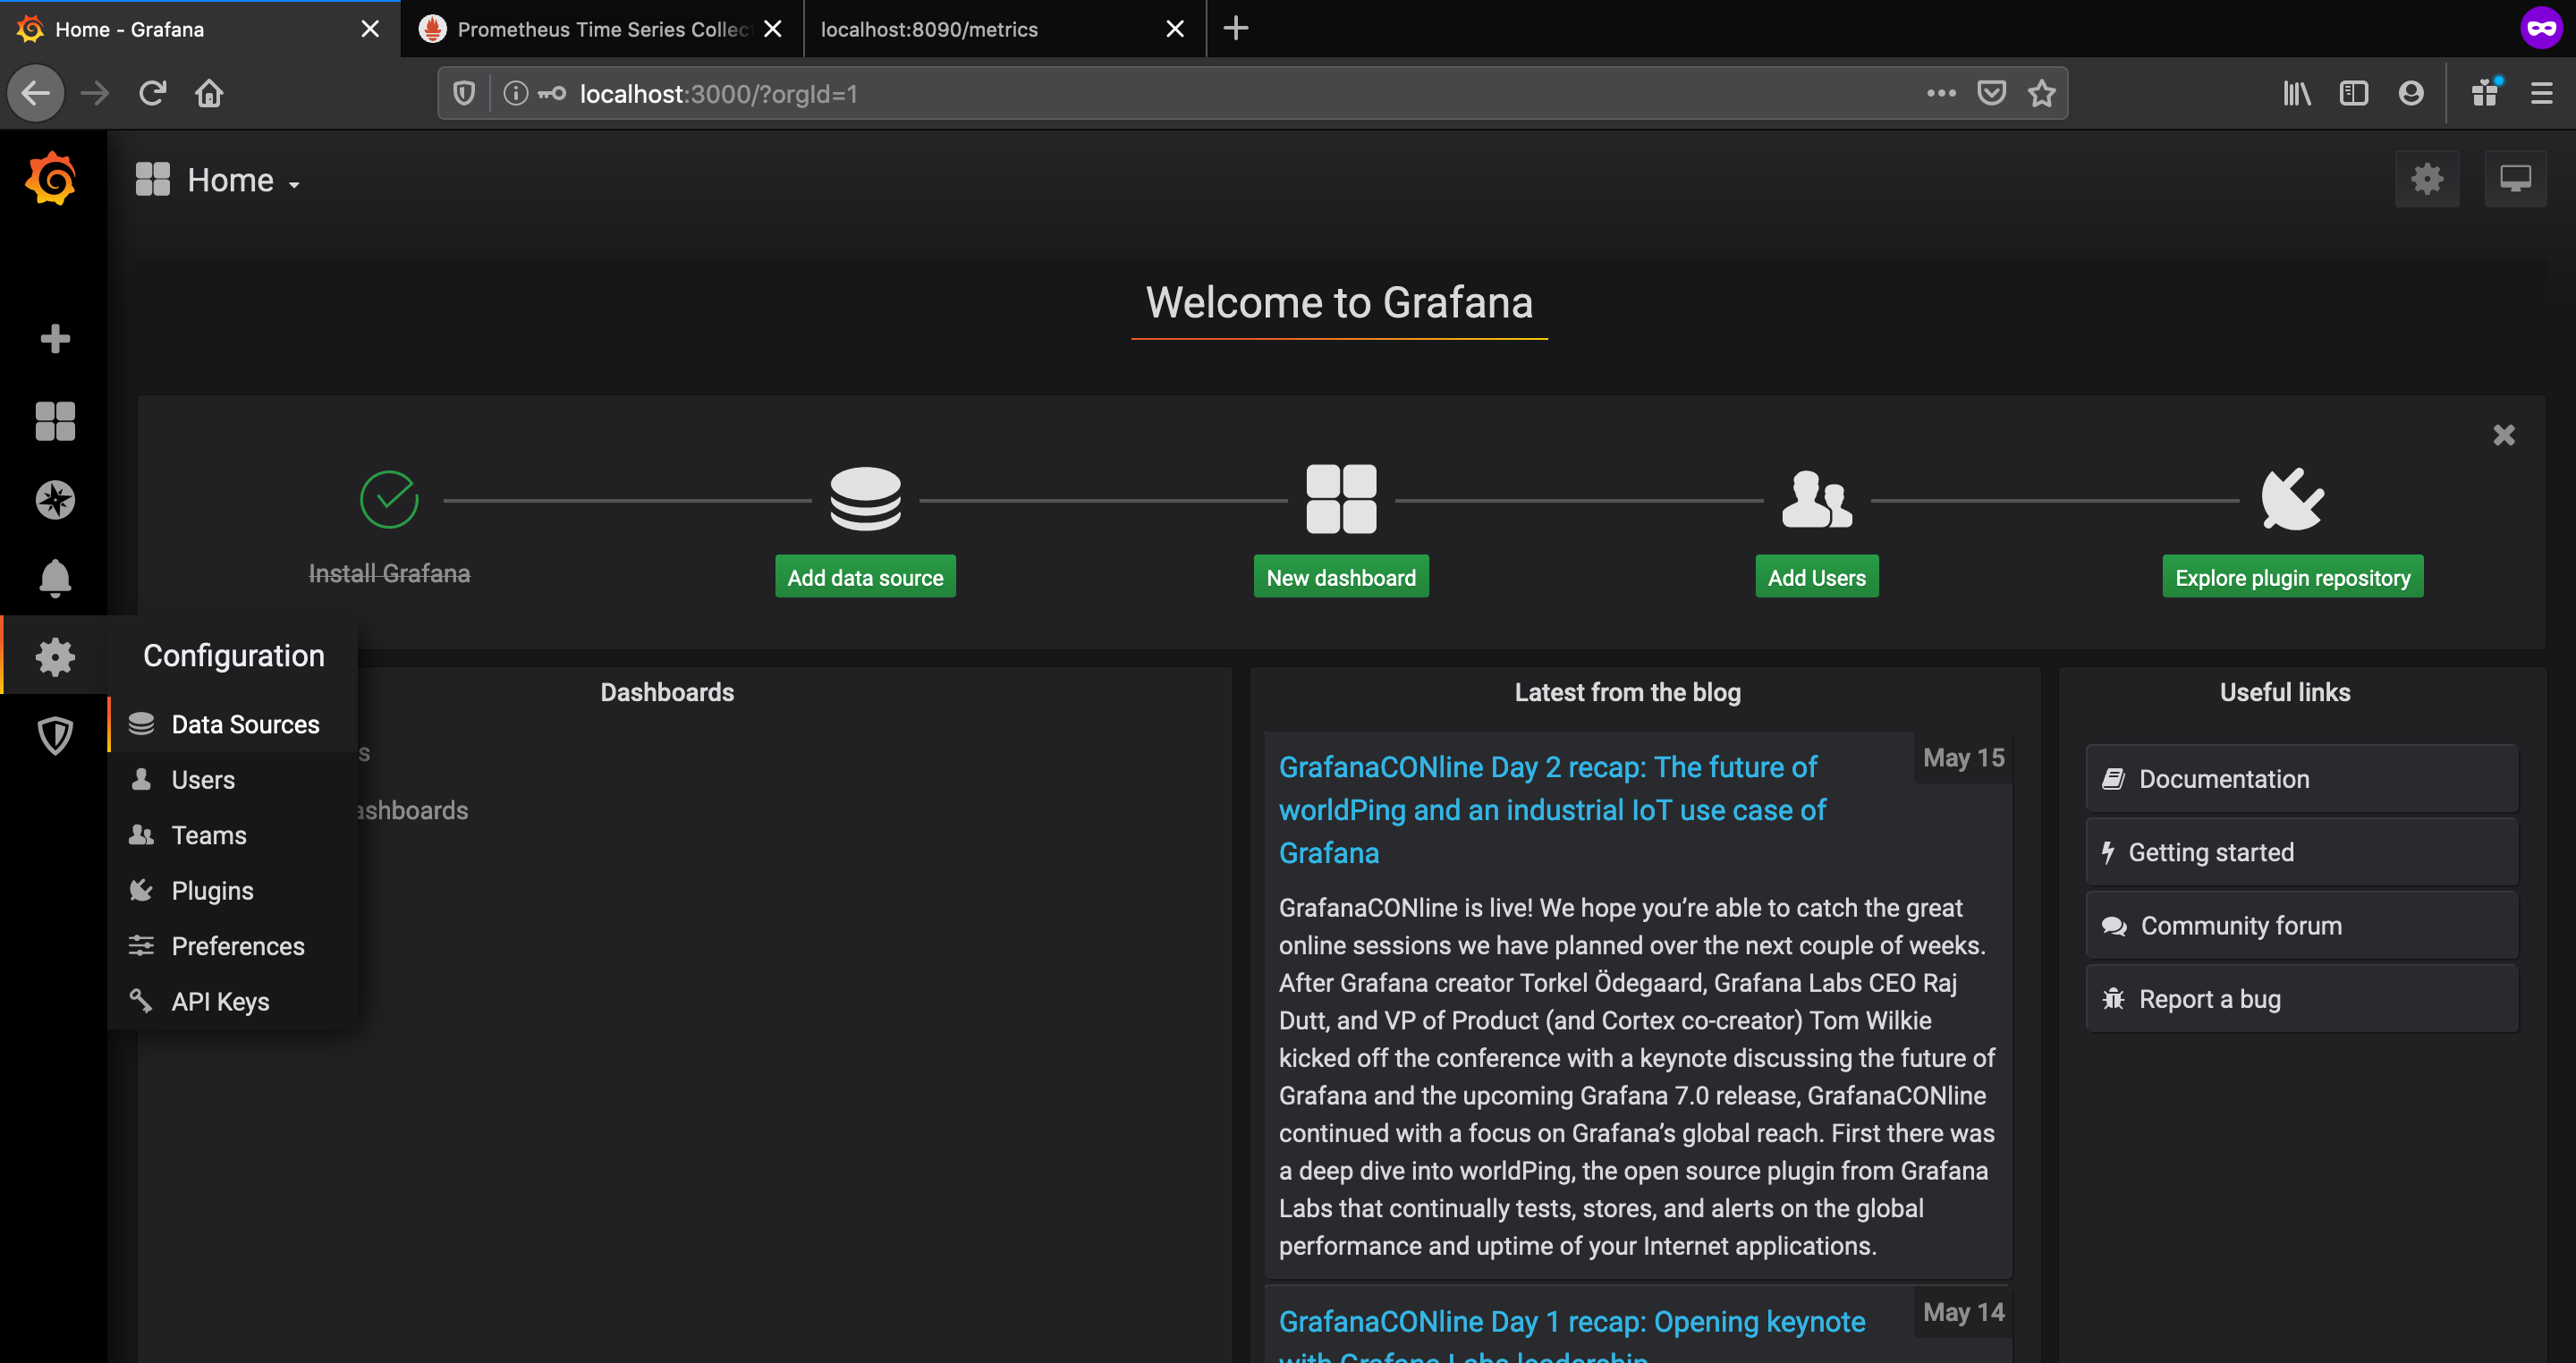Click the Add data source button

865,577
